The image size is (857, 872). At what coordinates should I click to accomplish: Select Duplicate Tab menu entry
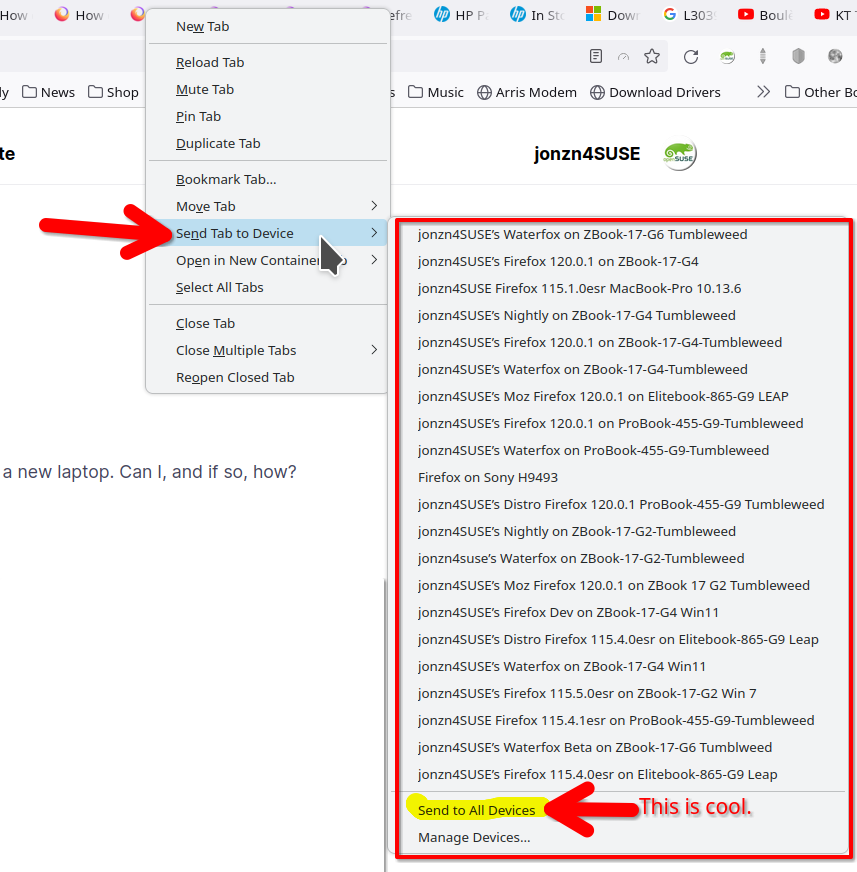tap(267, 143)
